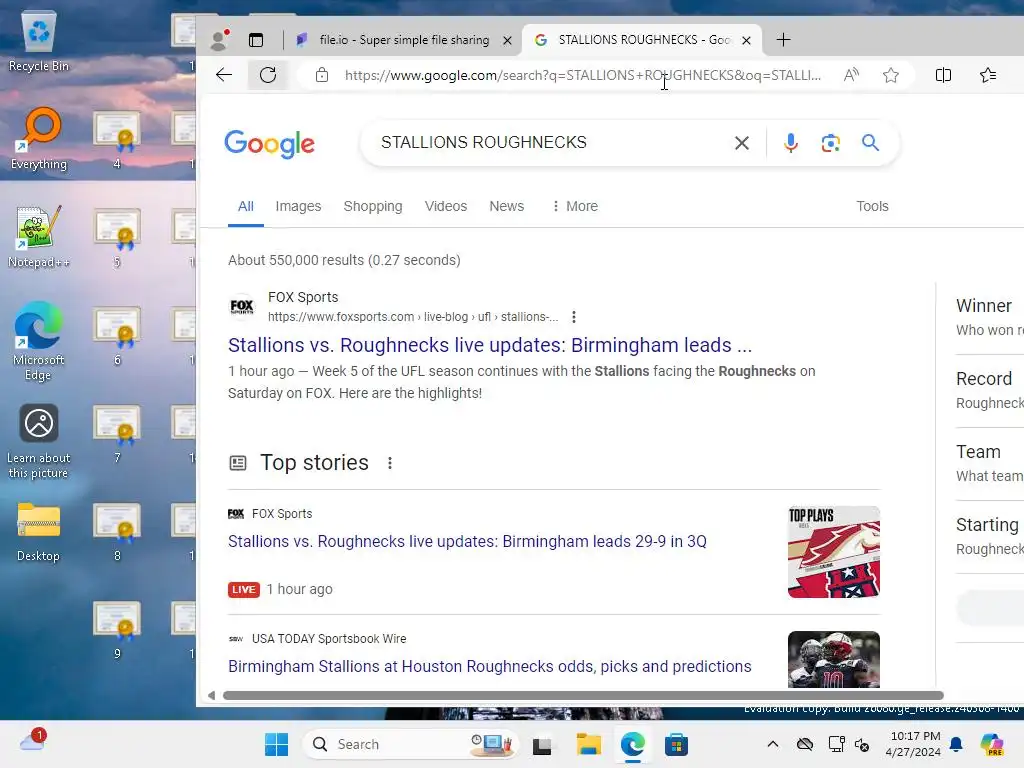Click the horizontal page scrollbar
This screenshot has width=1024, height=768.
pyautogui.click(x=583, y=696)
